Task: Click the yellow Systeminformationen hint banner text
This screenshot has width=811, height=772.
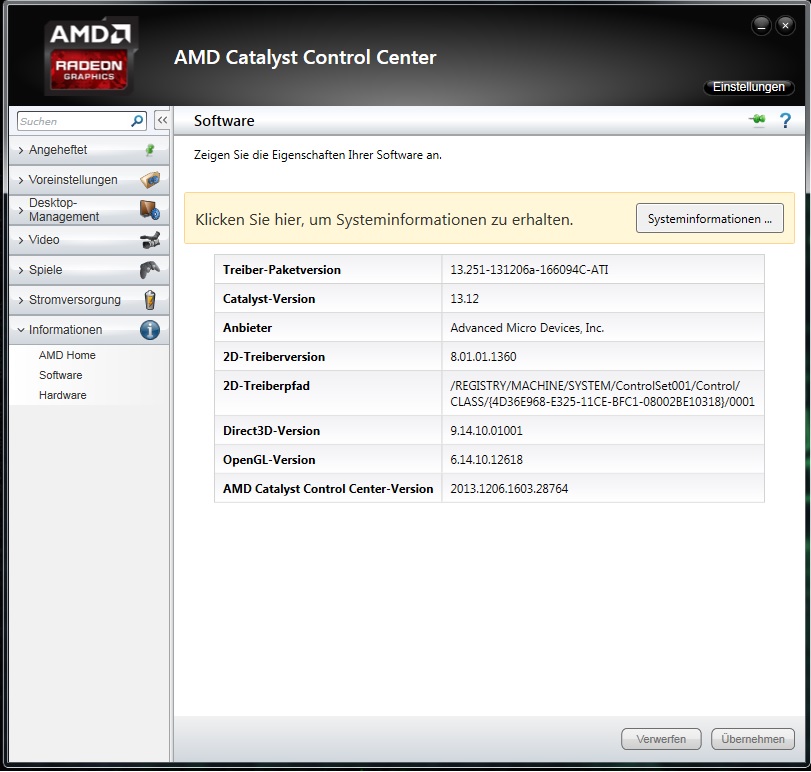Action: 384,220
